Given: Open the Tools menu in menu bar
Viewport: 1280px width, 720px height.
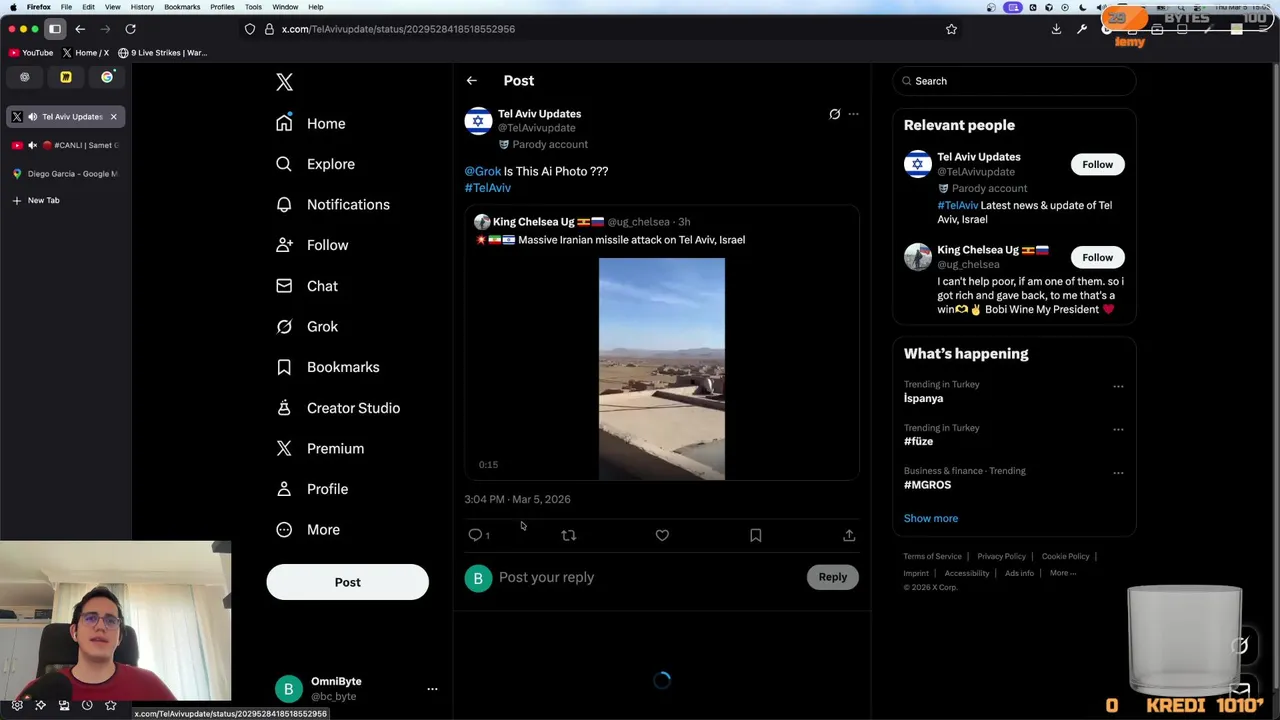Looking at the screenshot, I should pos(253,7).
